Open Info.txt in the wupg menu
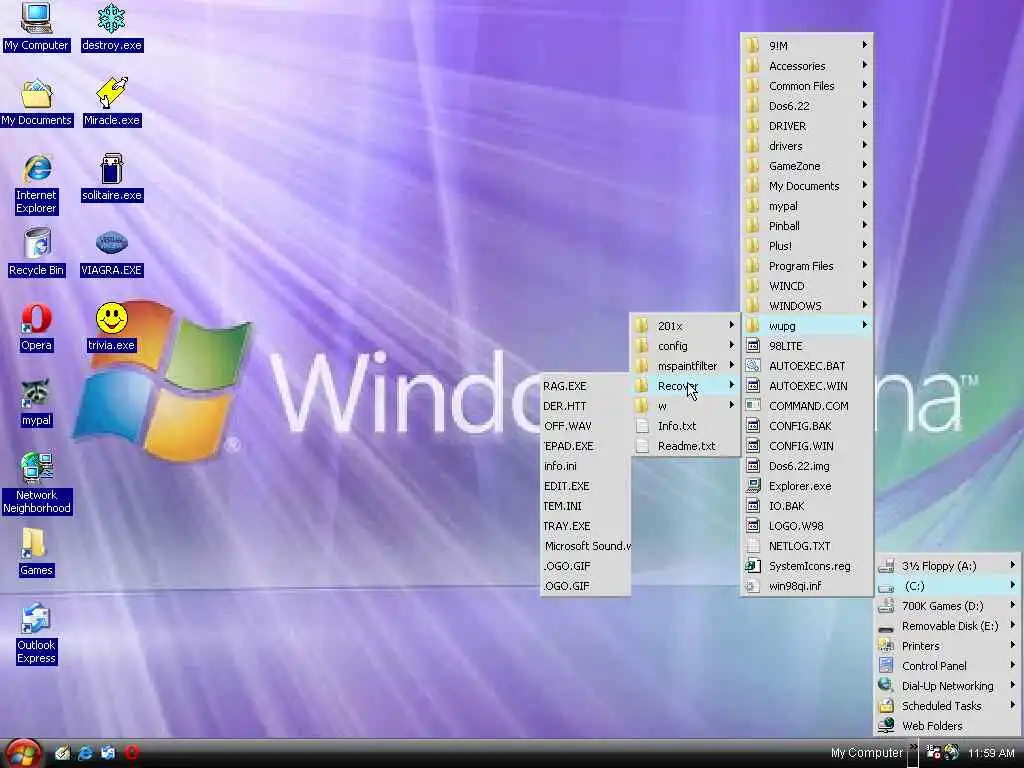This screenshot has height=768, width=1024. 685,426
